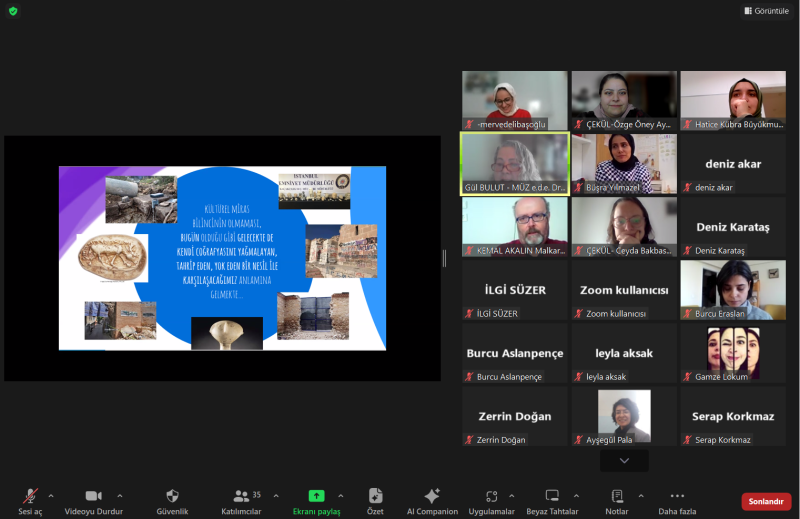Image resolution: width=800 pixels, height=519 pixels.
Task: Unmute microphone with Sesi aç icon
Action: 30,496
